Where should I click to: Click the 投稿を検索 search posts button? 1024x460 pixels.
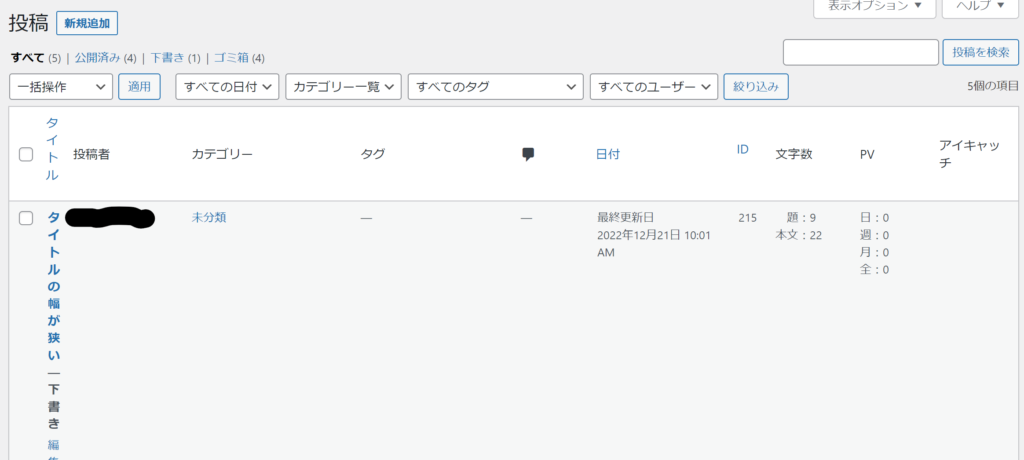[x=980, y=52]
